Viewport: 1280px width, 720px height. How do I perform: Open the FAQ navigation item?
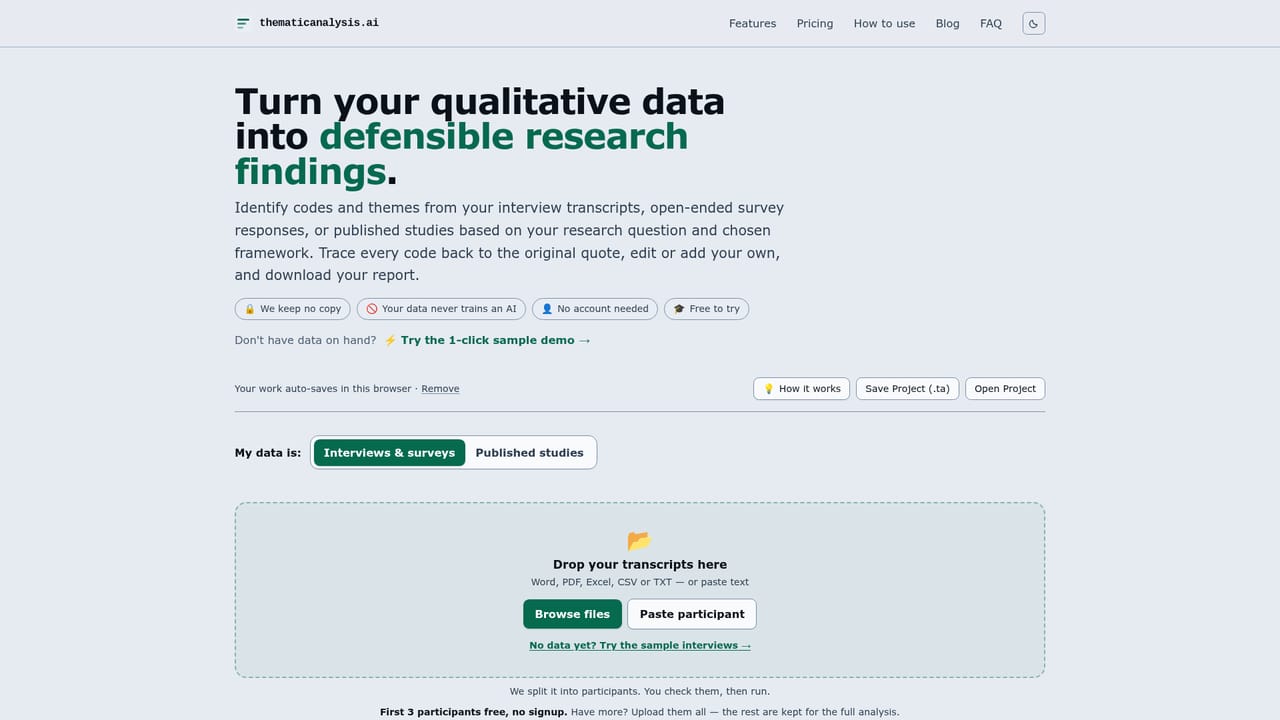[x=991, y=23]
